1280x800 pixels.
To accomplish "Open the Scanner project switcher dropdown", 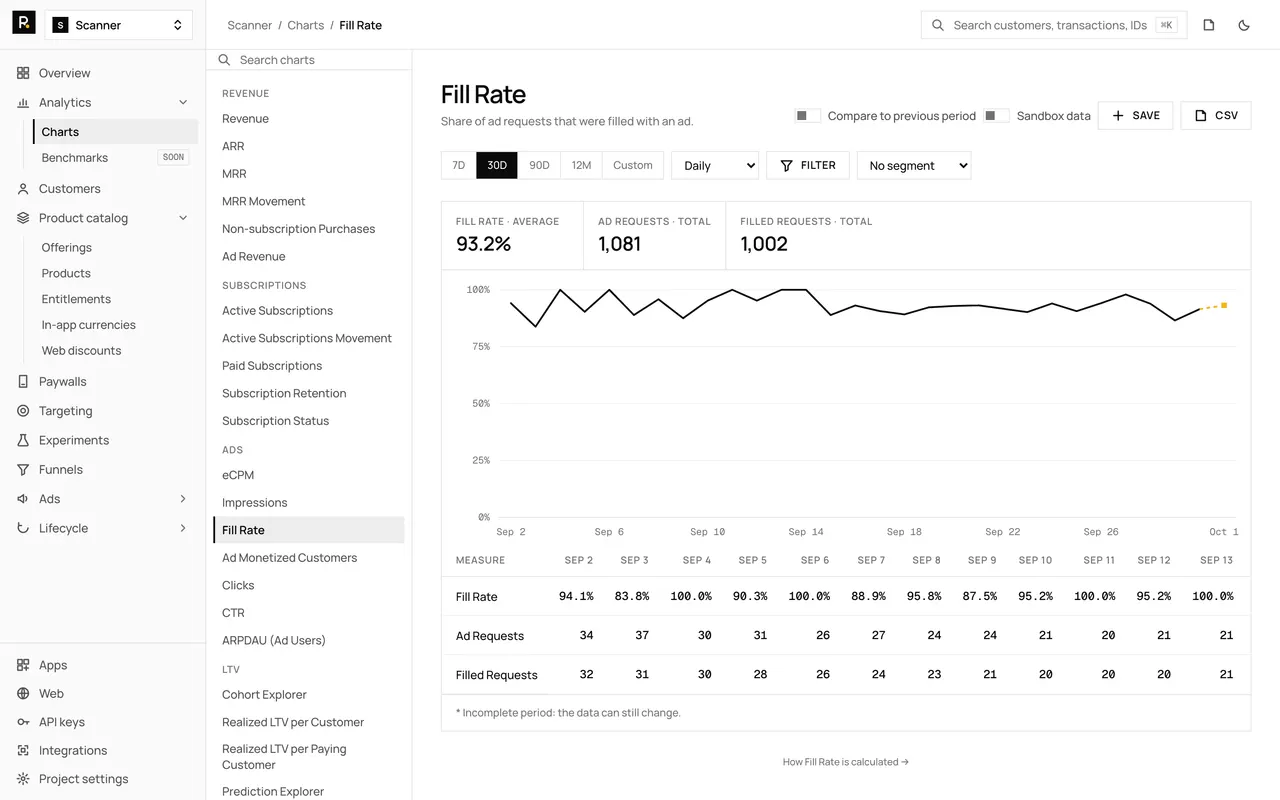I will 119,25.
